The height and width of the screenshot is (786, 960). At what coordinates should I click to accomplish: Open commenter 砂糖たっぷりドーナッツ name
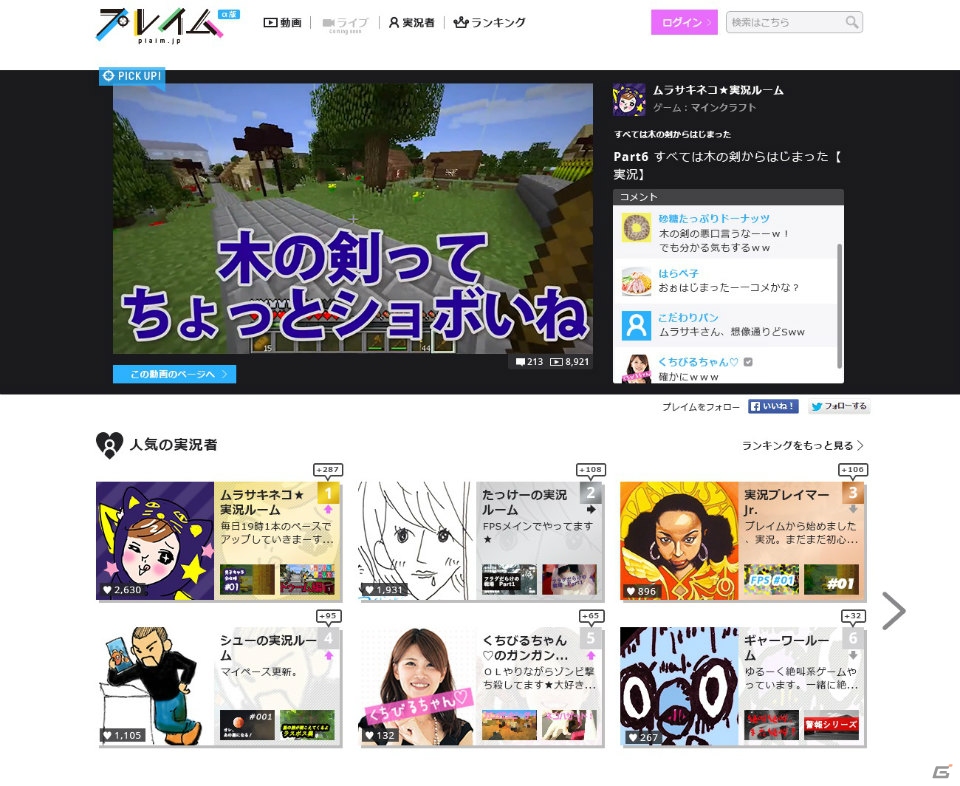point(714,219)
